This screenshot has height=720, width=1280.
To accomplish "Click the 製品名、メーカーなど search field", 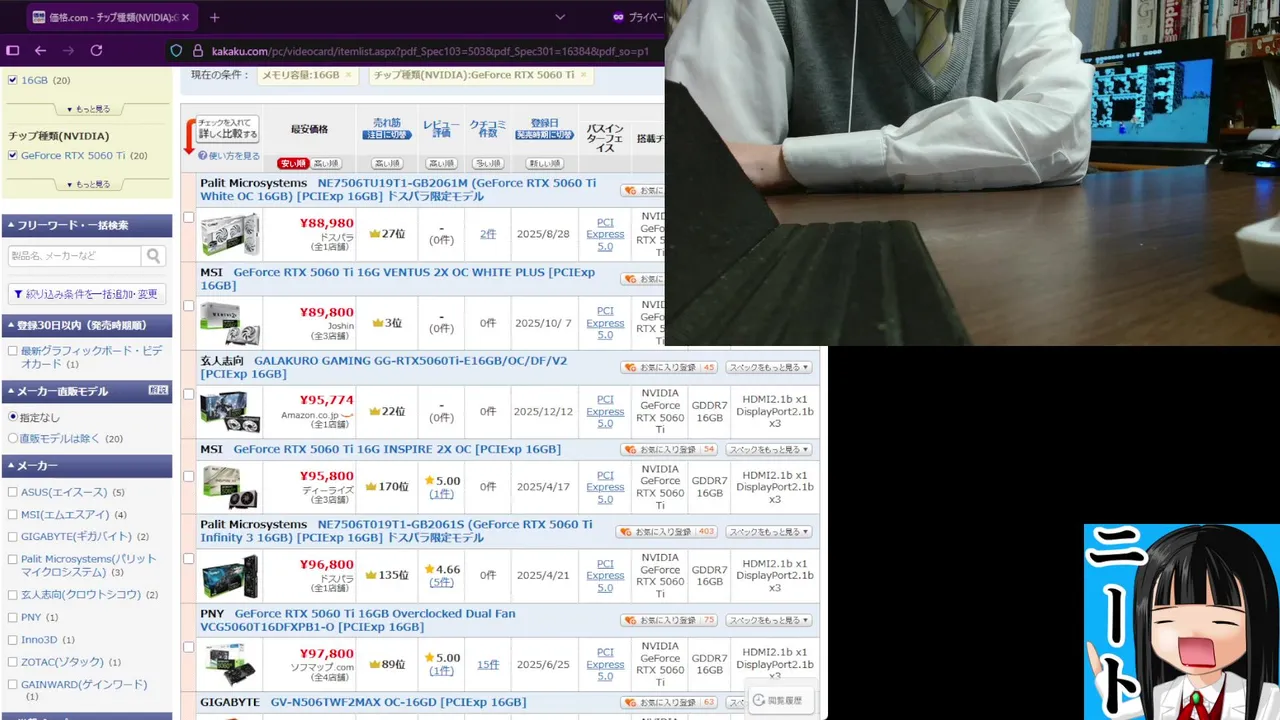I will (75, 256).
